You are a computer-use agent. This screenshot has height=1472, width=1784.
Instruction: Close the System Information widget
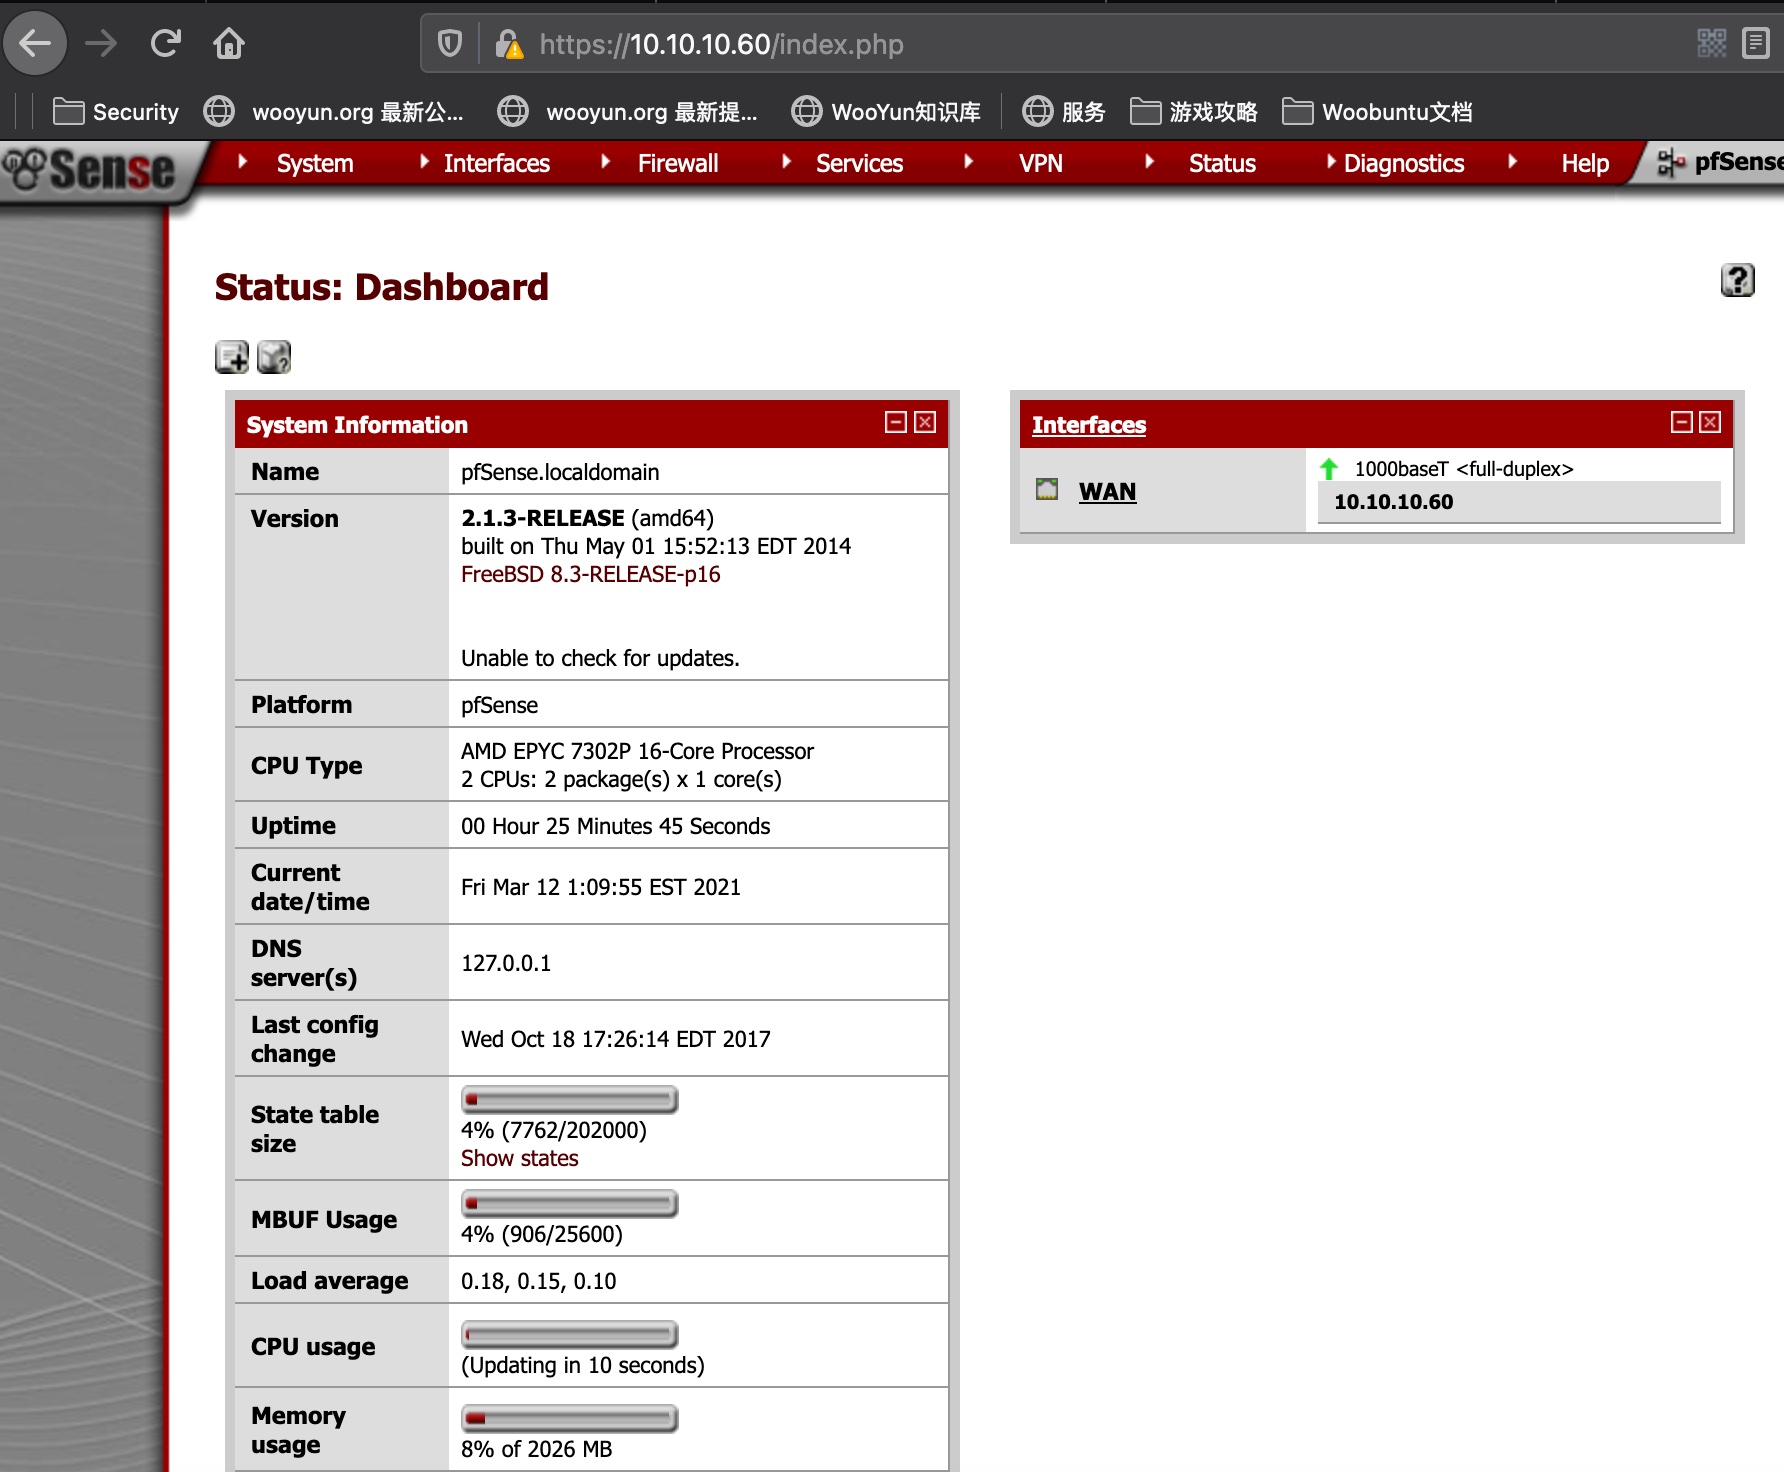(925, 422)
